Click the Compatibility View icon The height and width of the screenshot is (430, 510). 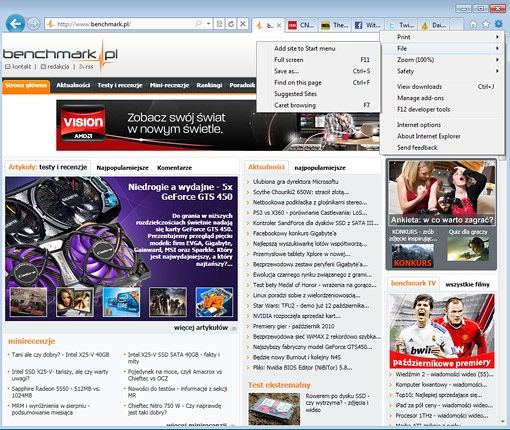pos(219,24)
